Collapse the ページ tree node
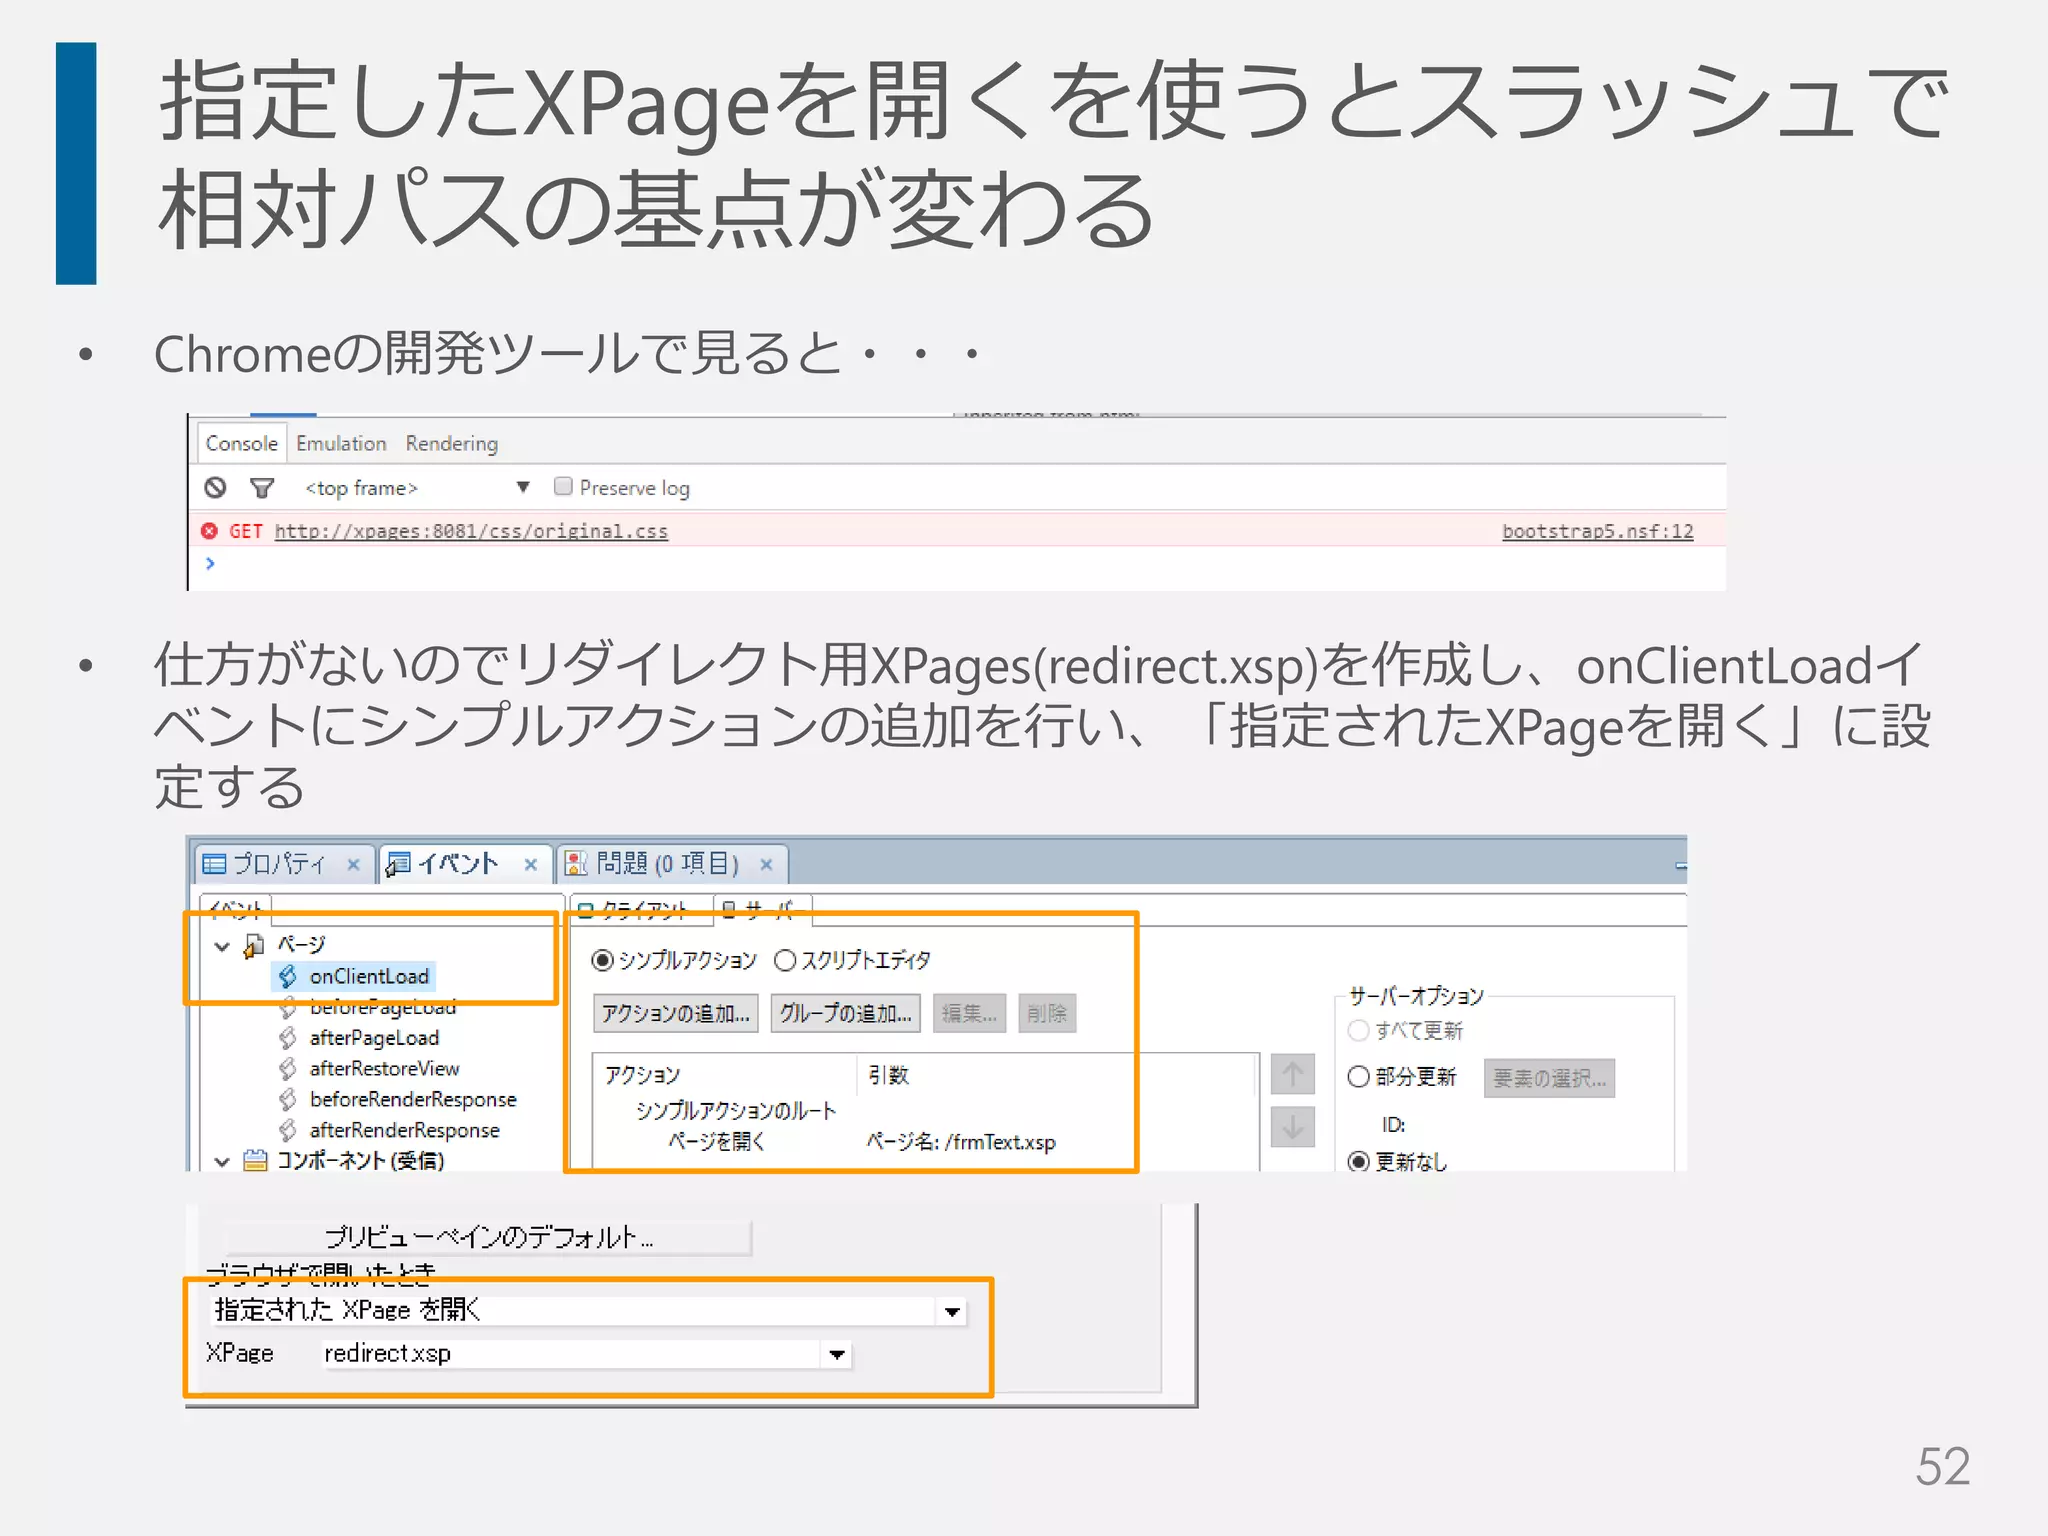2048x1536 pixels. click(222, 946)
